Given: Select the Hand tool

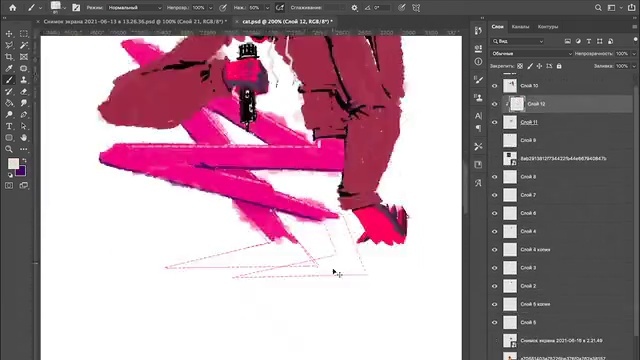Looking at the screenshot, I should [24, 138].
